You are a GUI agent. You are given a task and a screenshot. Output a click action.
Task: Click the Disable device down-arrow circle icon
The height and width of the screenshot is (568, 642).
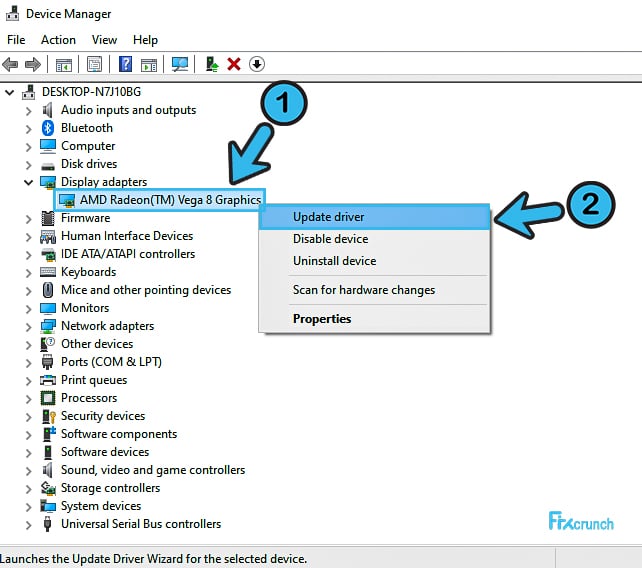pyautogui.click(x=257, y=64)
